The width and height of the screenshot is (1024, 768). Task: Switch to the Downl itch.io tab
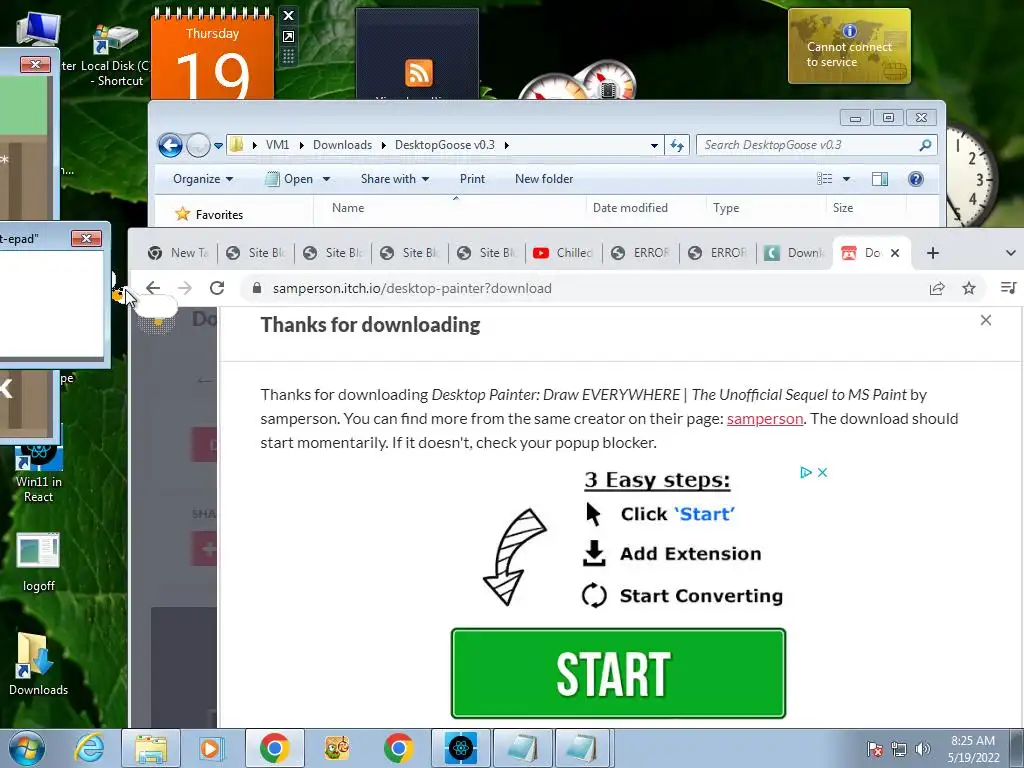794,253
